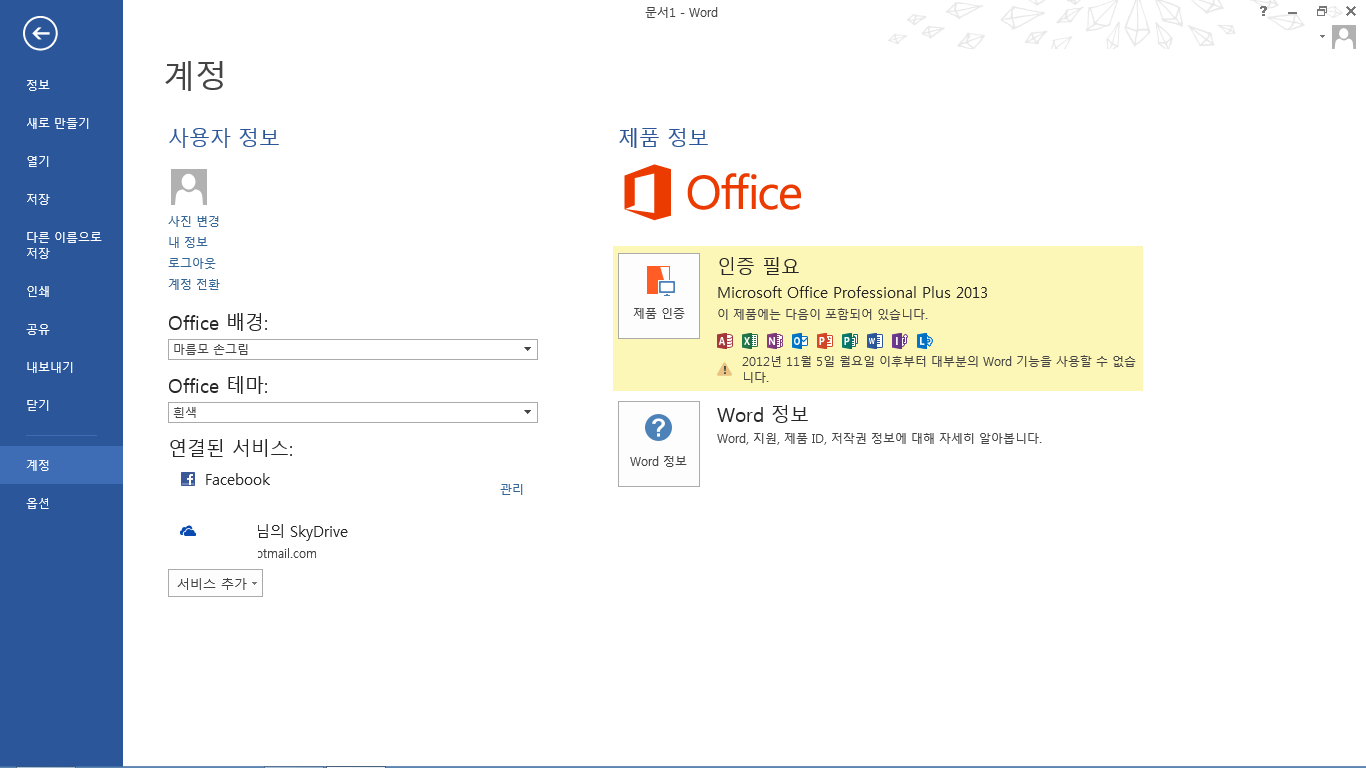Click the Word icon in product list
This screenshot has width=1366, height=768.
[875, 341]
